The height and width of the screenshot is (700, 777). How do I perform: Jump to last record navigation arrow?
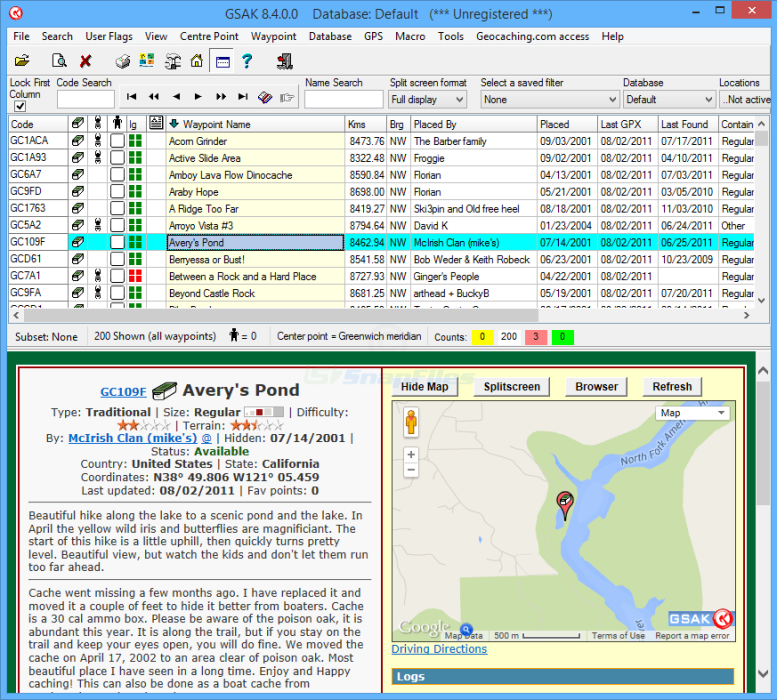coord(242,97)
